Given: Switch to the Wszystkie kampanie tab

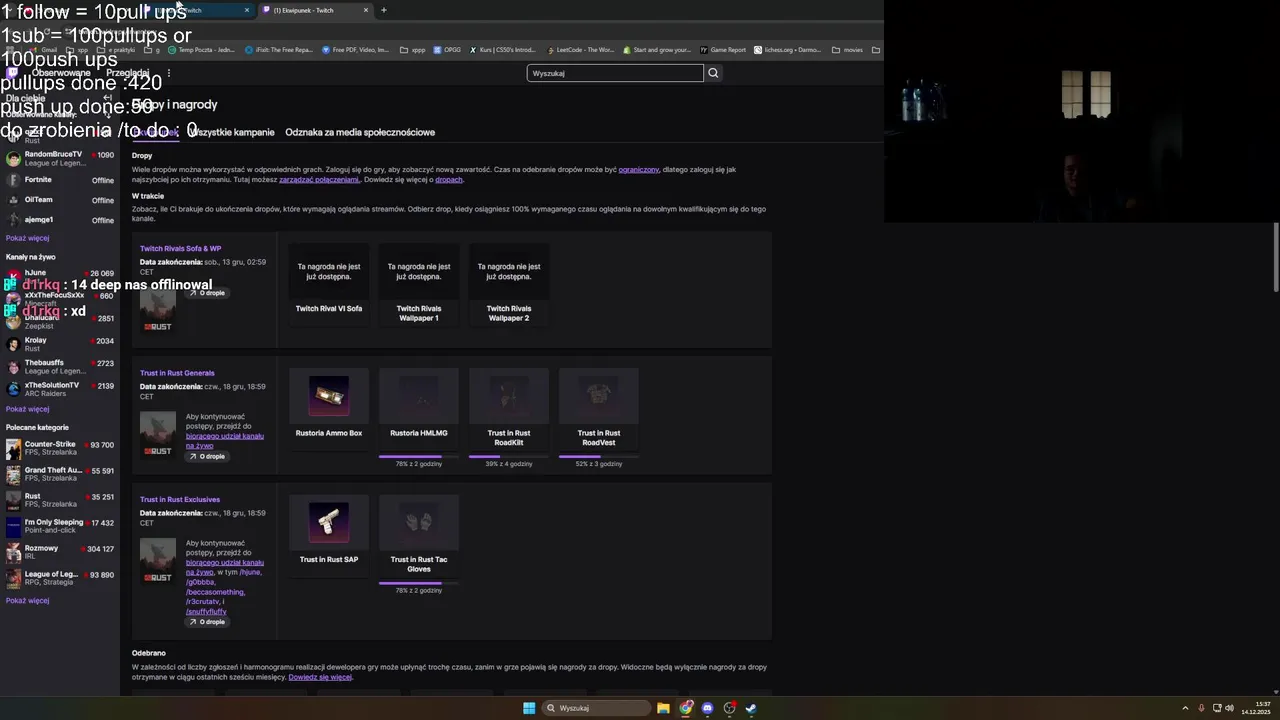Looking at the screenshot, I should click(231, 132).
